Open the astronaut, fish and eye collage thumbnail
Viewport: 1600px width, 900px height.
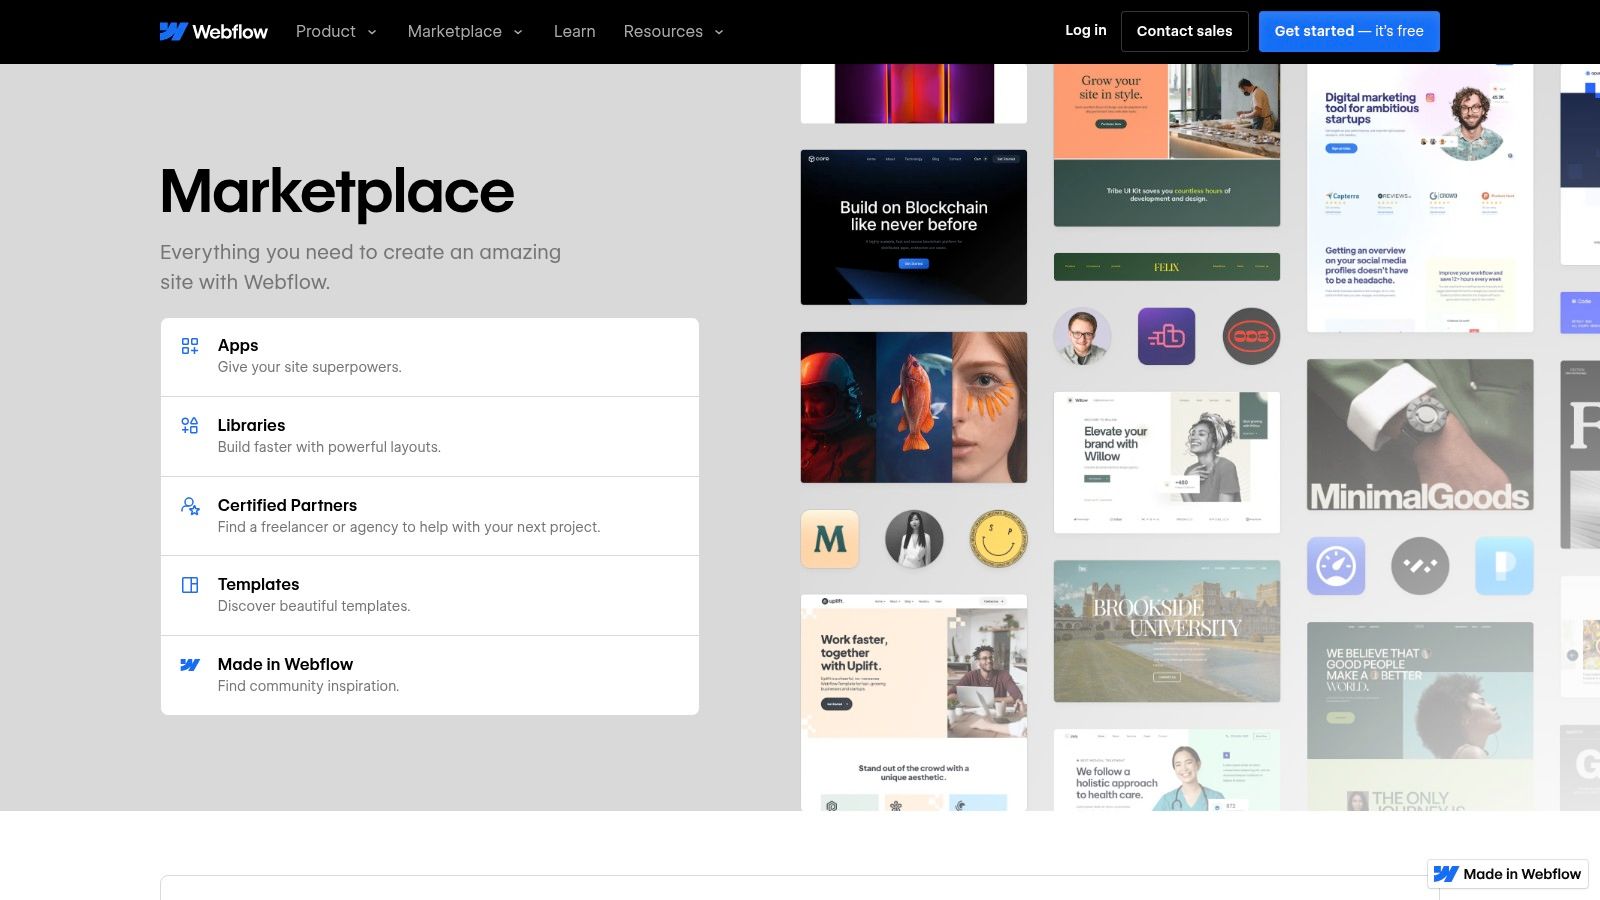914,407
